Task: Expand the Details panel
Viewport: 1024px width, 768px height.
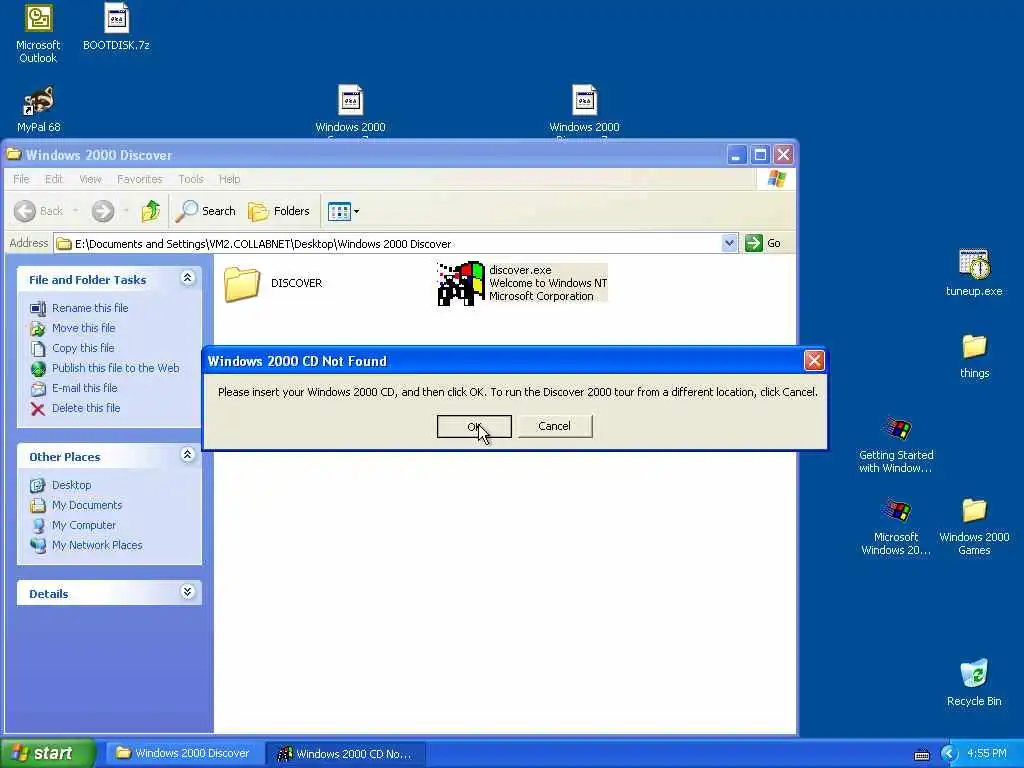Action: coord(187,592)
